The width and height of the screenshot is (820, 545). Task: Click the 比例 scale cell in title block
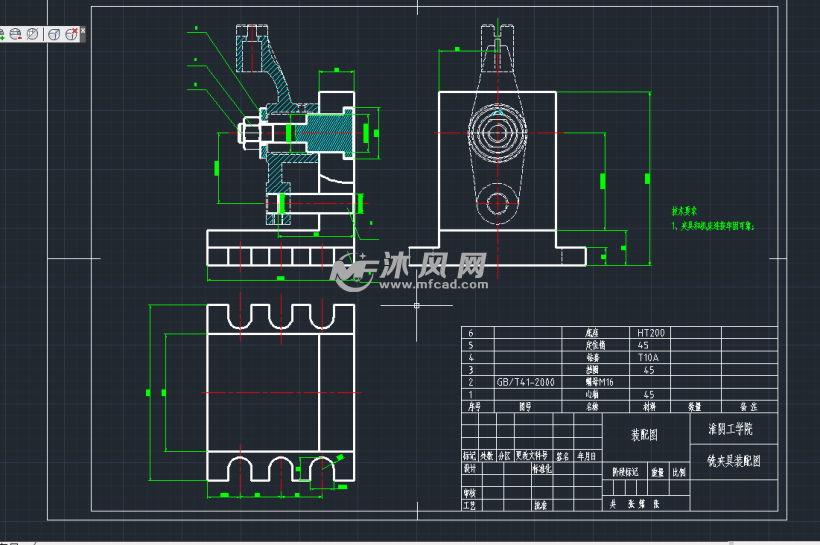click(x=679, y=473)
